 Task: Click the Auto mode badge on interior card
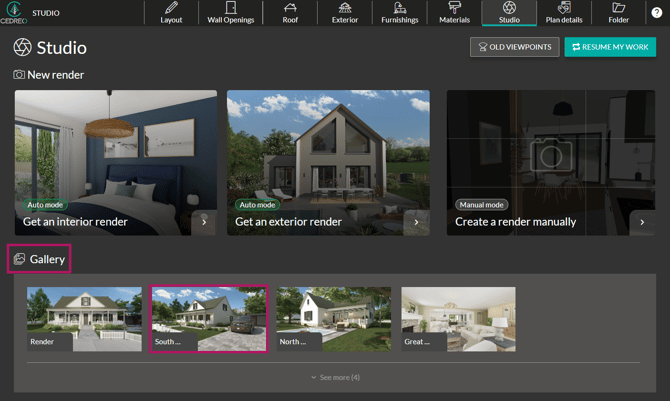[x=45, y=205]
